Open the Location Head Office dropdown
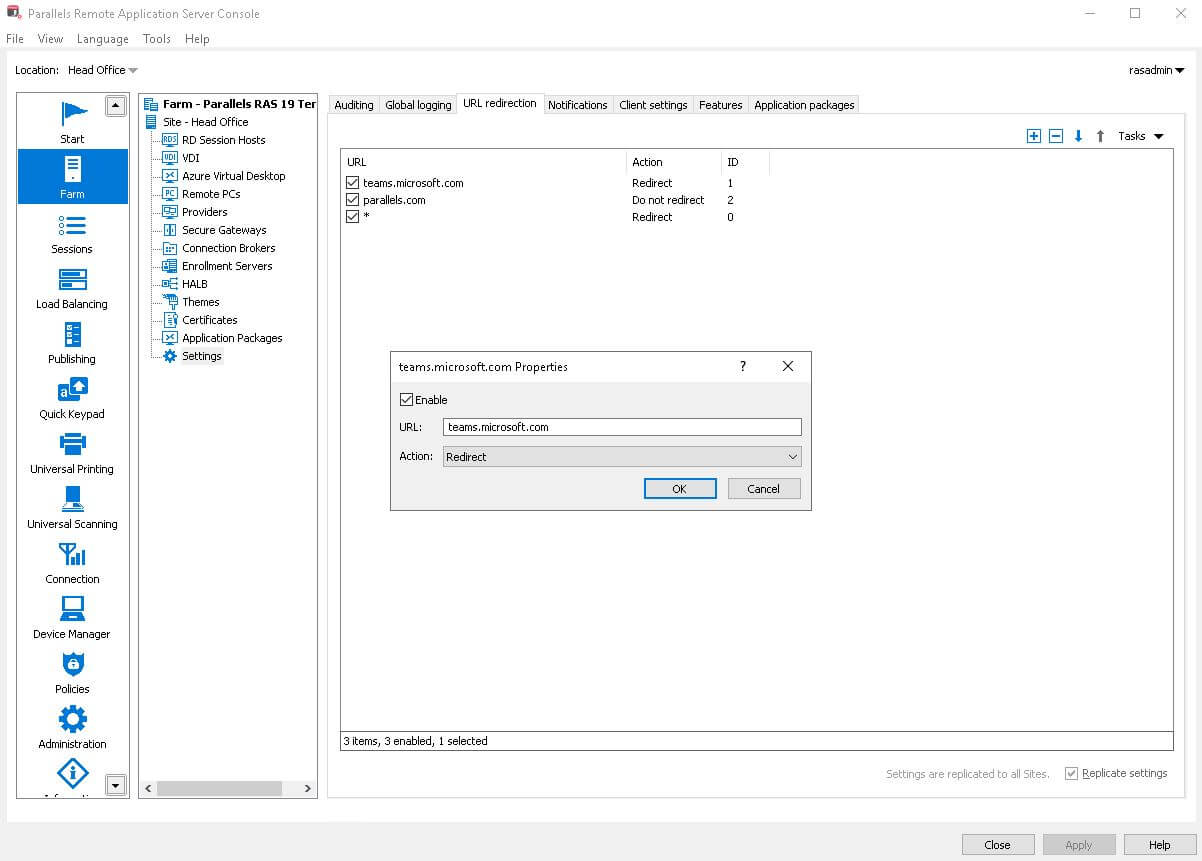The height and width of the screenshot is (861, 1202). pyautogui.click(x=103, y=70)
